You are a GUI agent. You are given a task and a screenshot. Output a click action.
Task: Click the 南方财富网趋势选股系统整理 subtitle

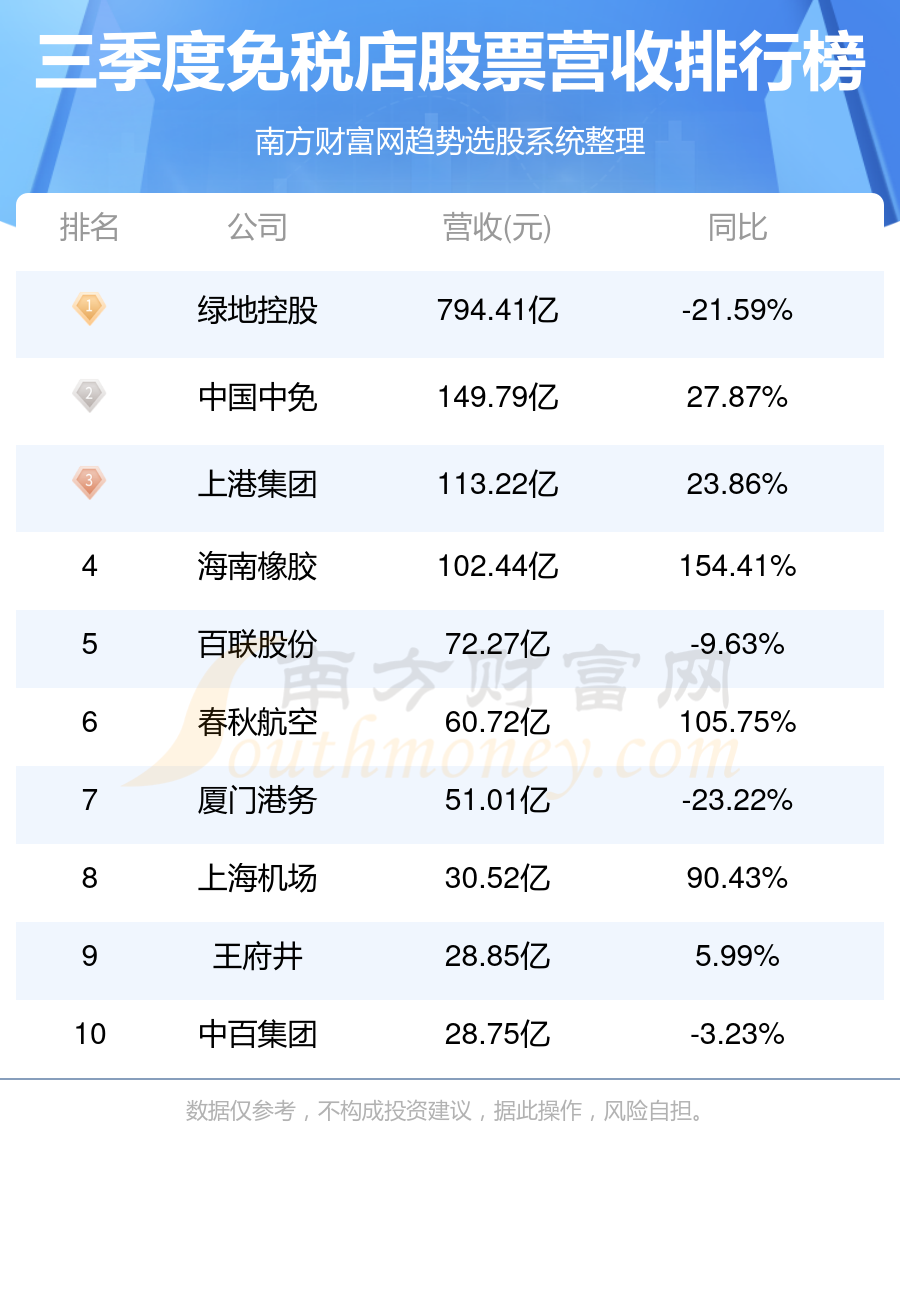tap(450, 142)
